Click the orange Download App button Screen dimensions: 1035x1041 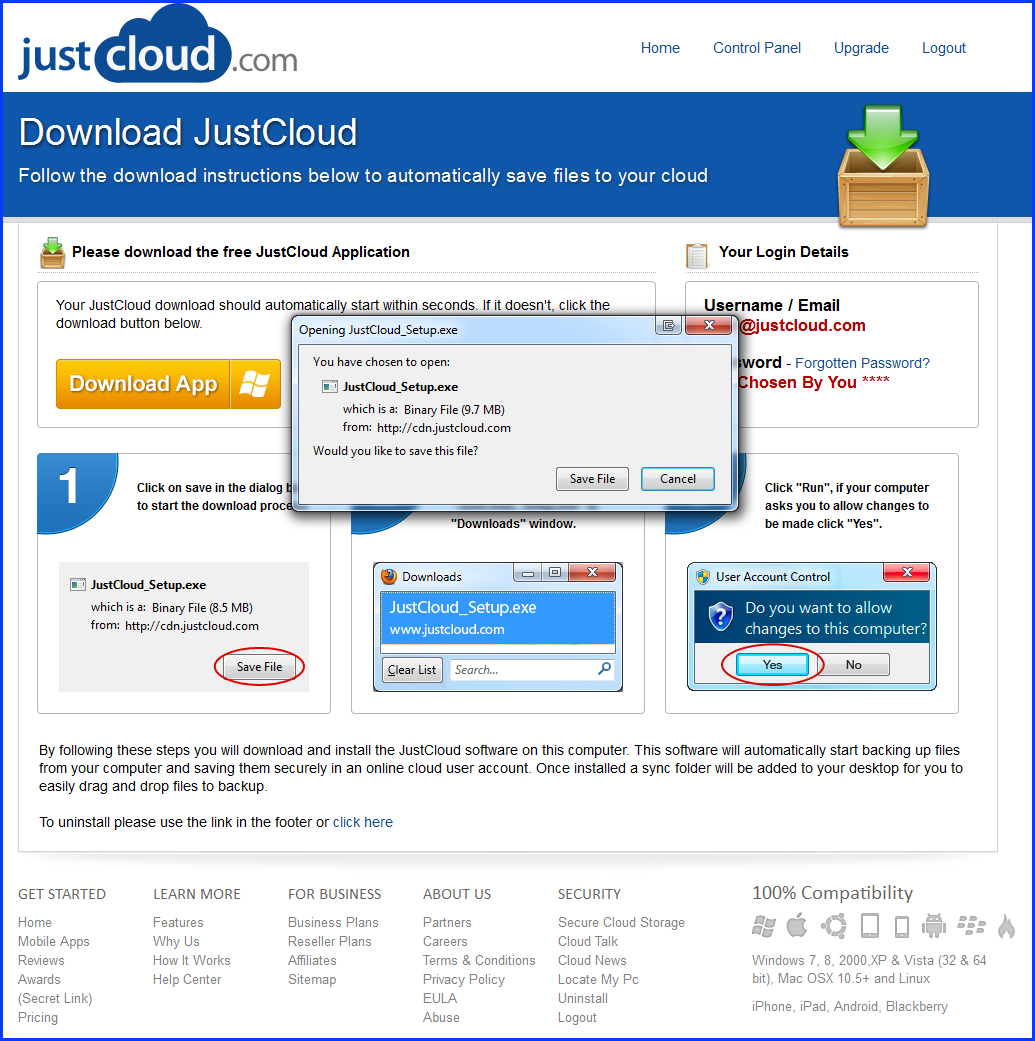(169, 384)
